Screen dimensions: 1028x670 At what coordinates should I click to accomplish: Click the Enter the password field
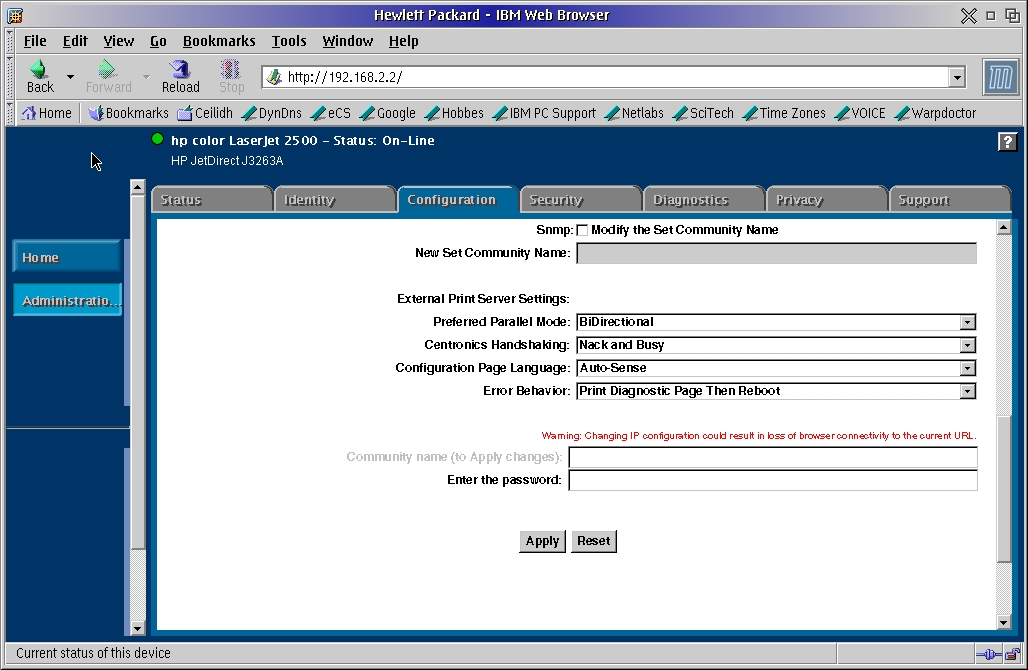pyautogui.click(x=773, y=480)
